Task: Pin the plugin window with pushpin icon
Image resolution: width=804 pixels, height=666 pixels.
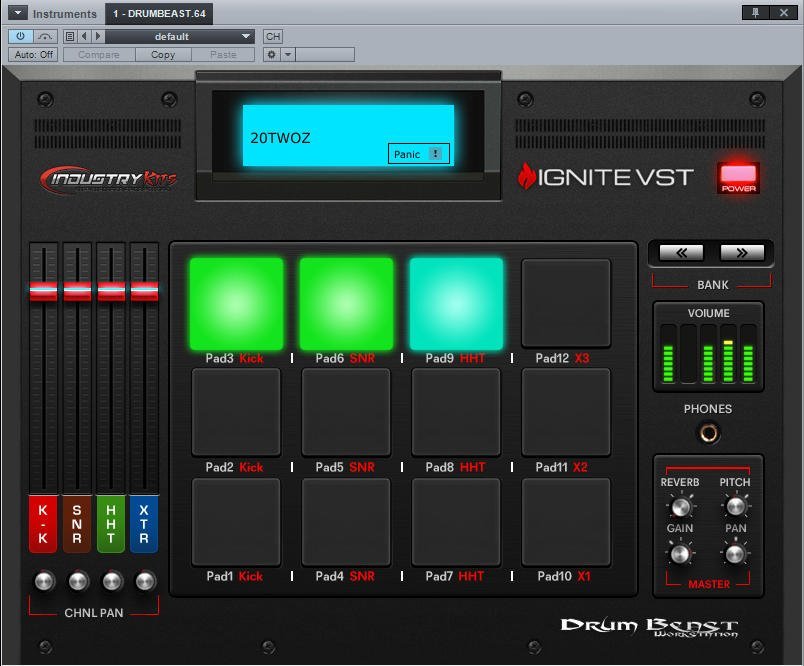Action: (x=755, y=13)
